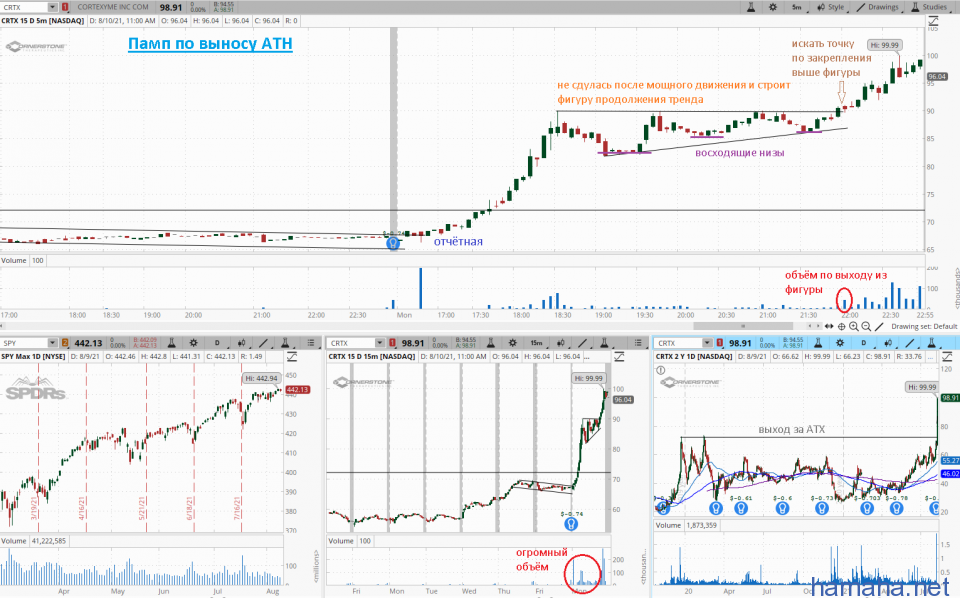This screenshot has width=960, height=598.
Task: Open the flask icon beside the CRTX 15m quote
Action: [492, 343]
